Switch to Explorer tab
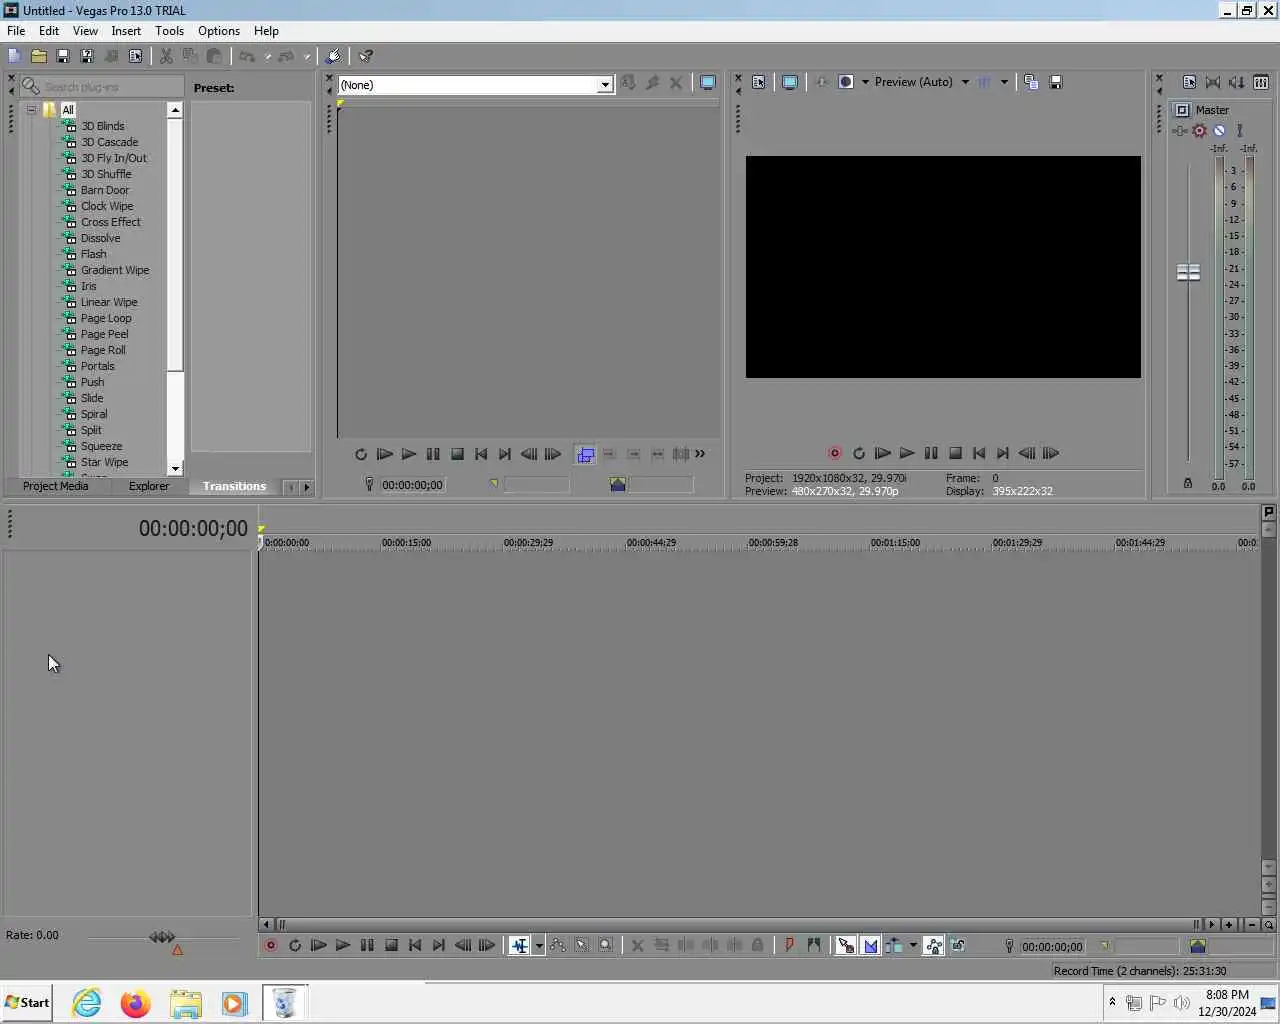The image size is (1280, 1024). click(x=149, y=486)
